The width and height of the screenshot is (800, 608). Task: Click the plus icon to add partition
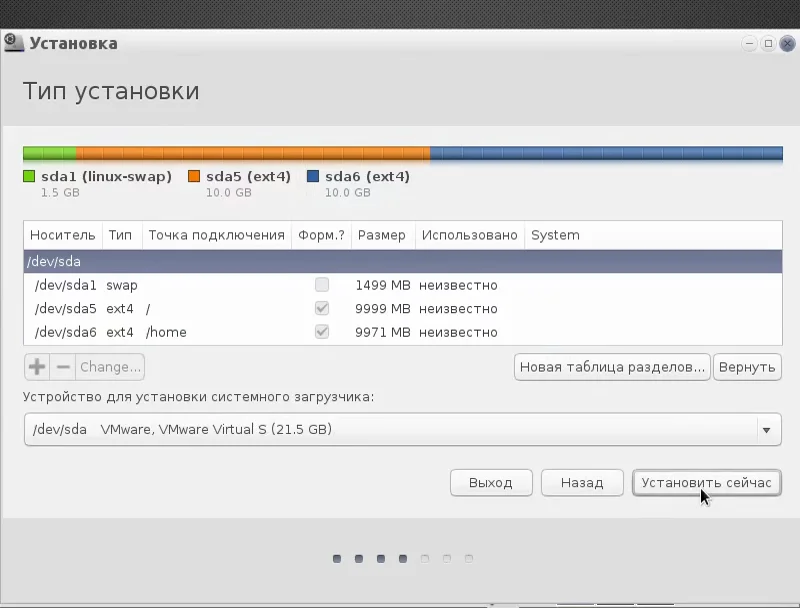[37, 367]
